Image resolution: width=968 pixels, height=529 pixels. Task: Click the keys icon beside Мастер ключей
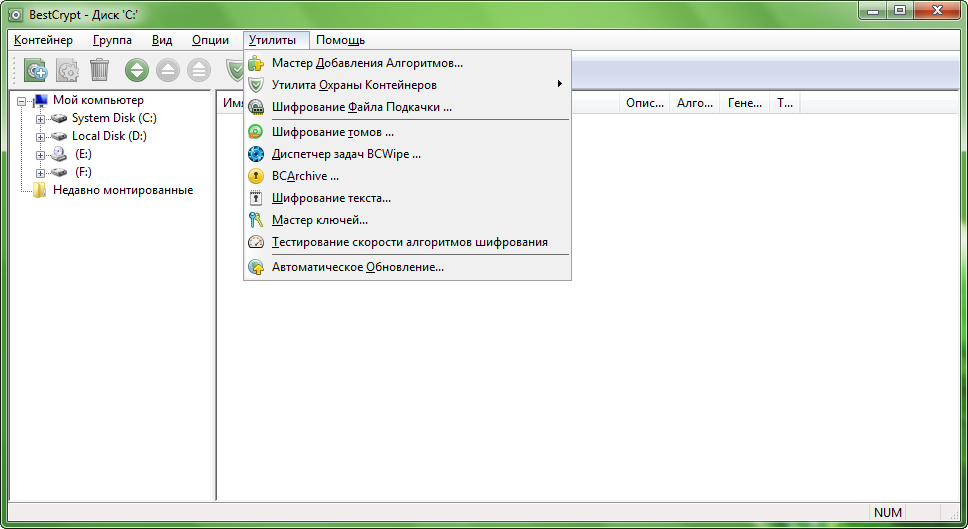tap(256, 220)
